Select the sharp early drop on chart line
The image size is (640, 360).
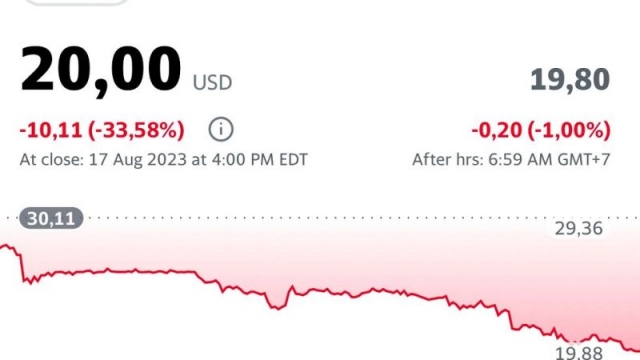[21, 267]
